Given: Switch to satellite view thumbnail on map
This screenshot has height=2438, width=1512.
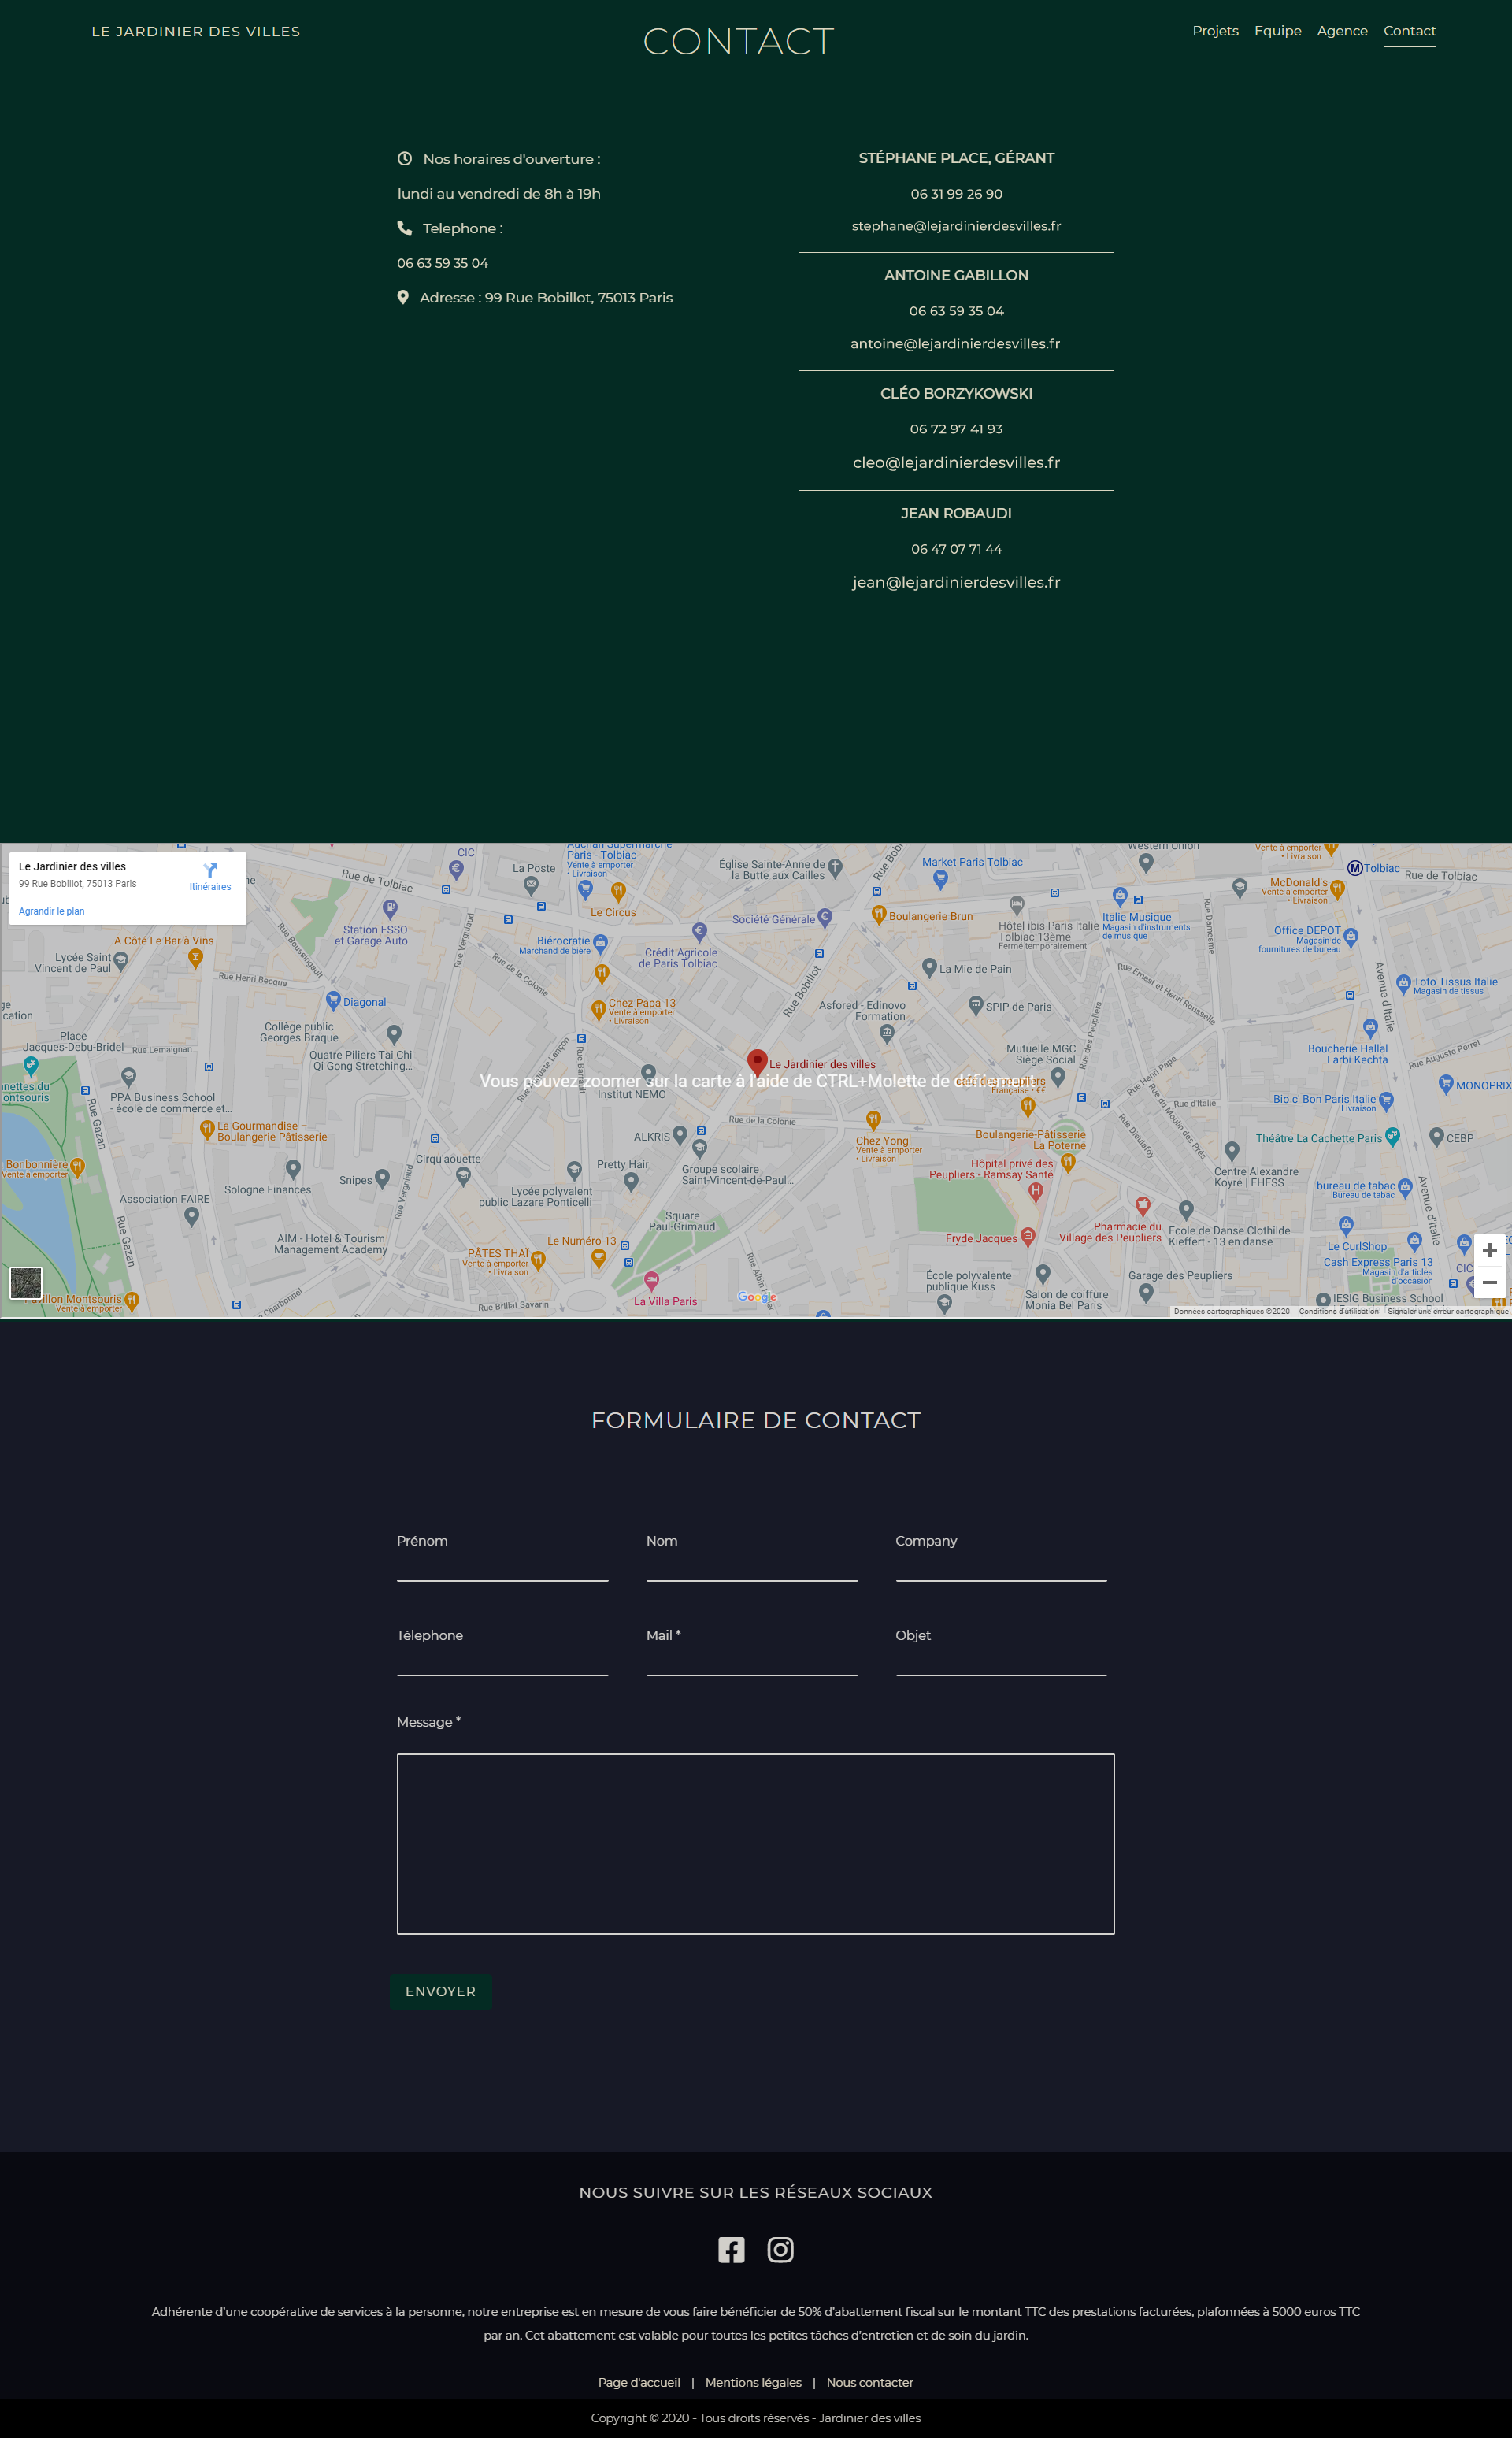Looking at the screenshot, I should (x=26, y=1282).
